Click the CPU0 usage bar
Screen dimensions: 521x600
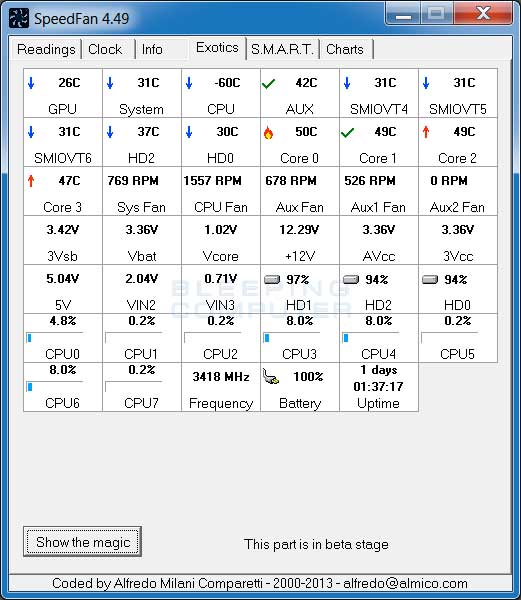pos(55,338)
